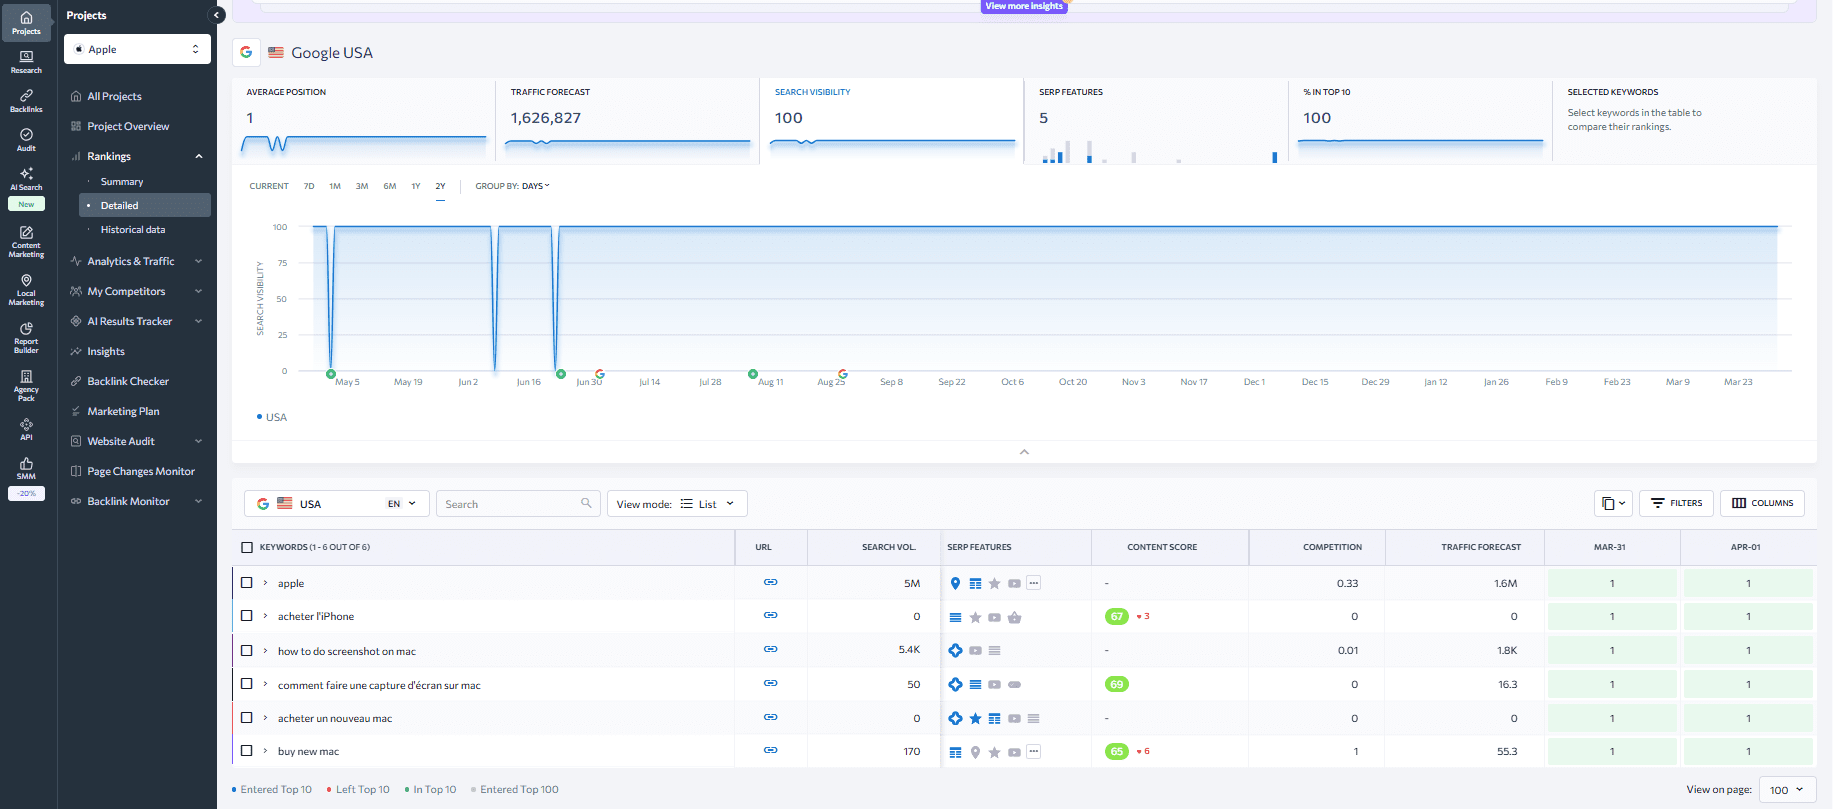Screen dimensions: 1833x809
Task: Open the Apple project selector dropdown
Action: 137,49
